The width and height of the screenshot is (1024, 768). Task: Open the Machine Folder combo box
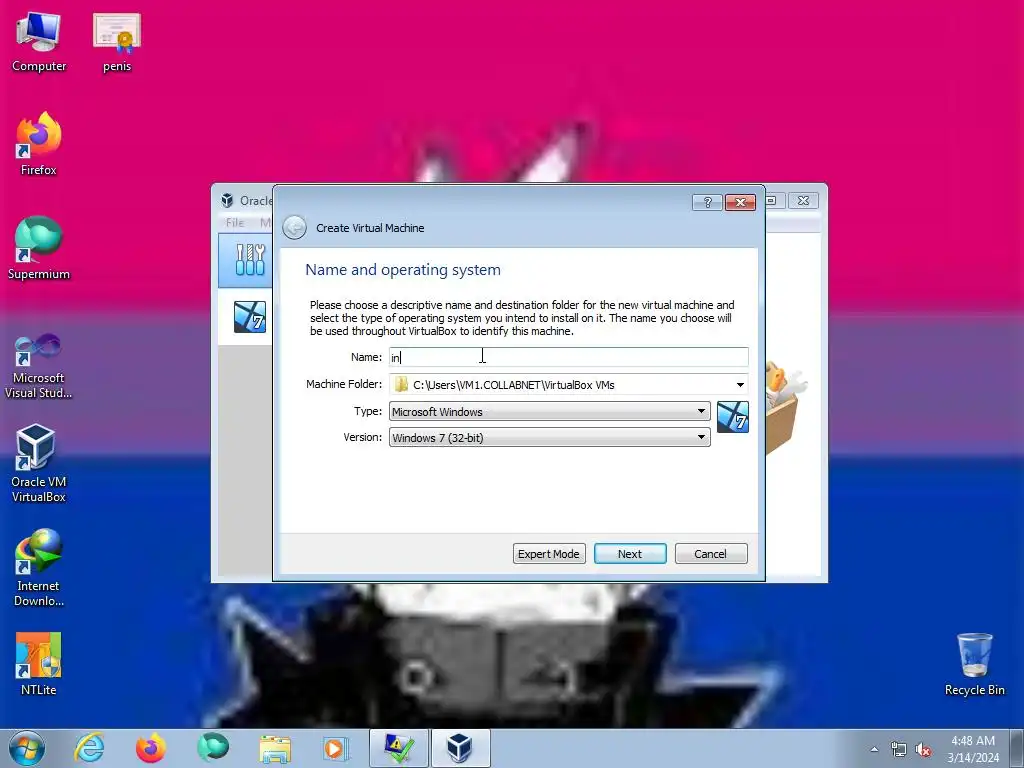[x=568, y=385]
